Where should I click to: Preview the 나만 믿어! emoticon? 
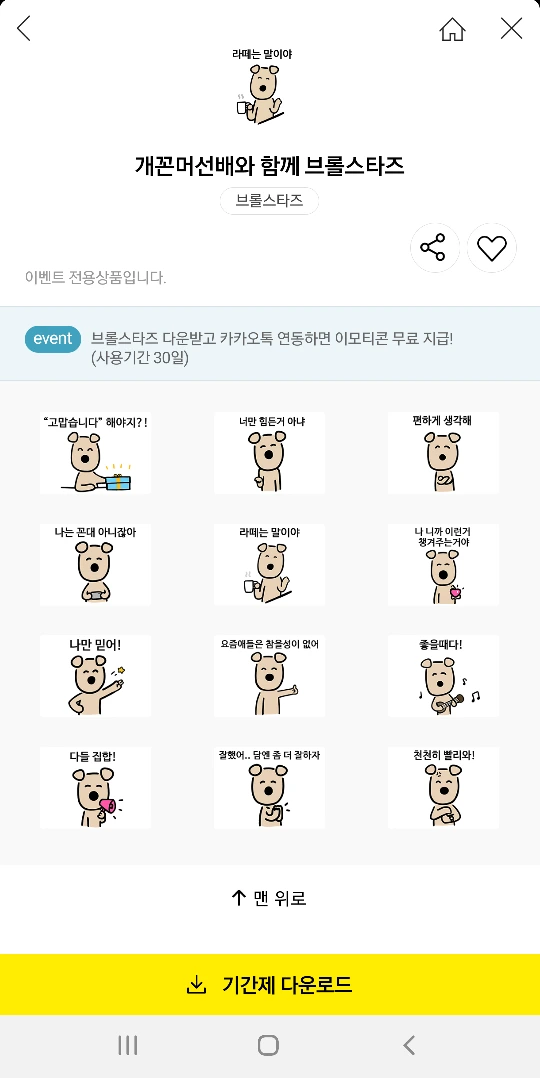95,676
